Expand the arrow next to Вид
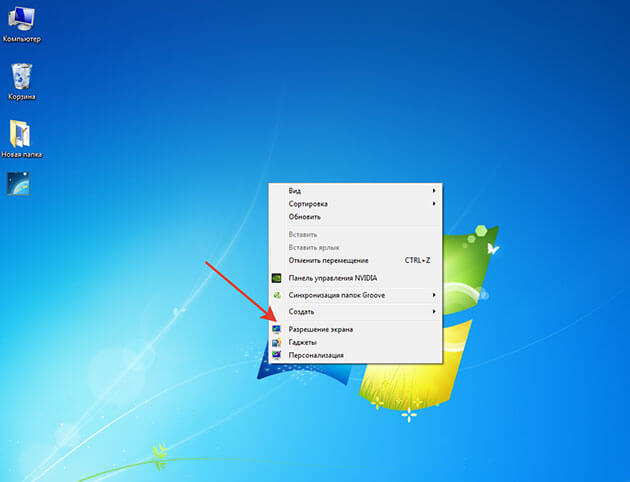Image resolution: width=630 pixels, height=482 pixels. 434,190
